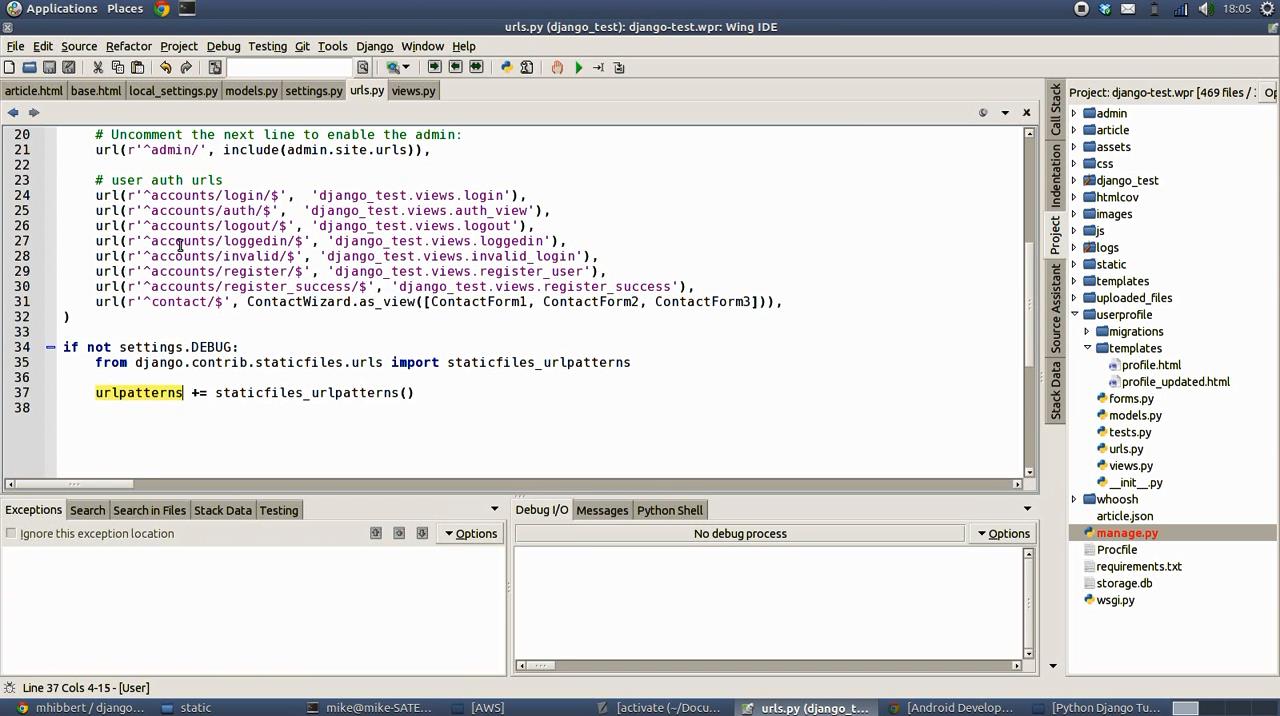Collapse the if-not-settings.DEBUG fold marker
The width and height of the screenshot is (1280, 716).
pos(50,347)
